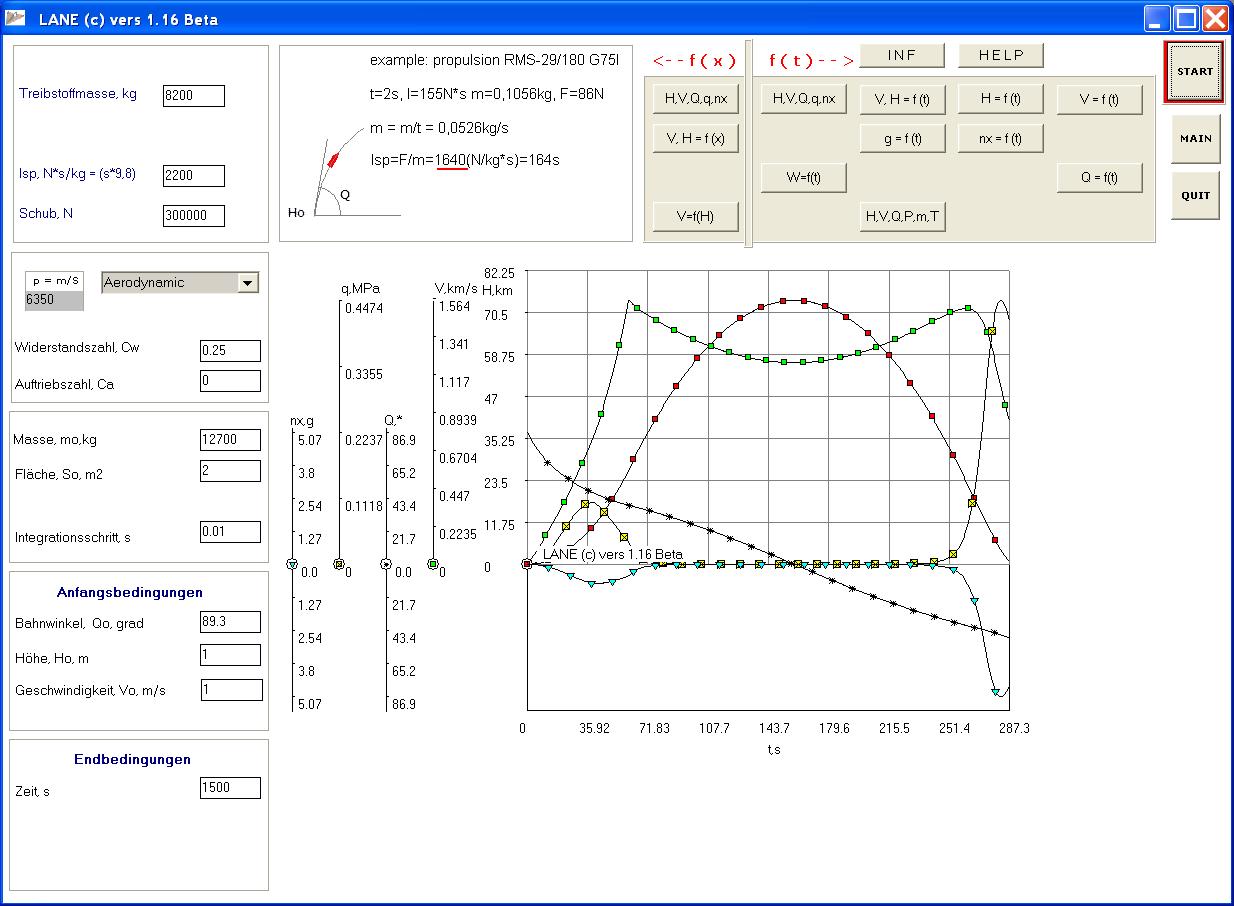Viewport: 1234px width, 906px height.
Task: Plot the V, H = f(x) graph
Action: [x=695, y=138]
